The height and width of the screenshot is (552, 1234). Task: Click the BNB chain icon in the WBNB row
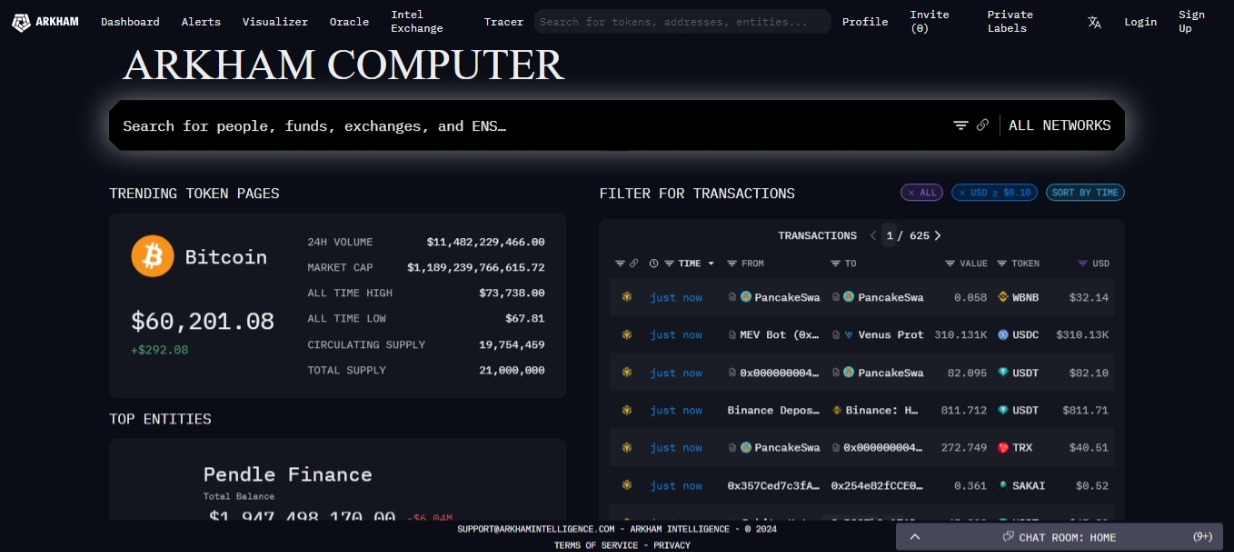(627, 297)
